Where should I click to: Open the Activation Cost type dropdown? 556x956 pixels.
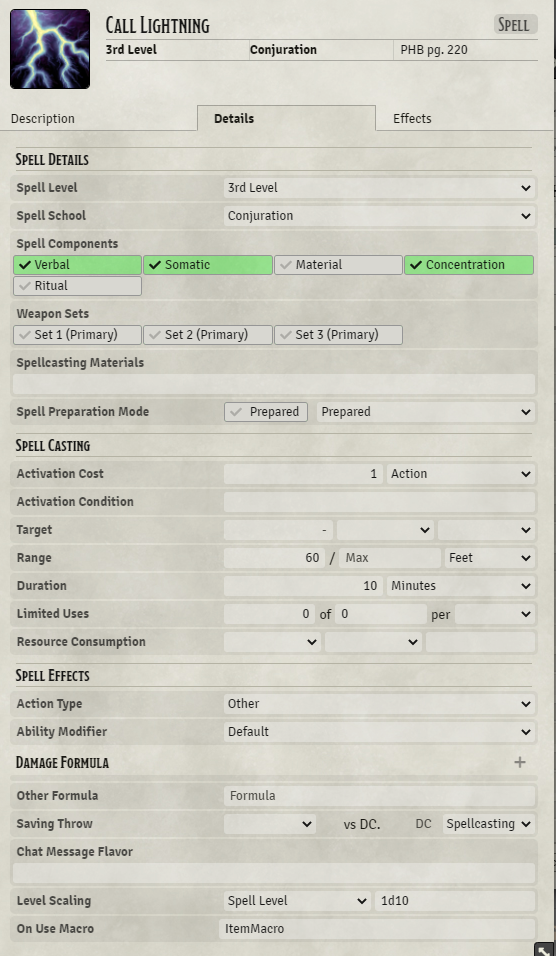click(x=461, y=474)
